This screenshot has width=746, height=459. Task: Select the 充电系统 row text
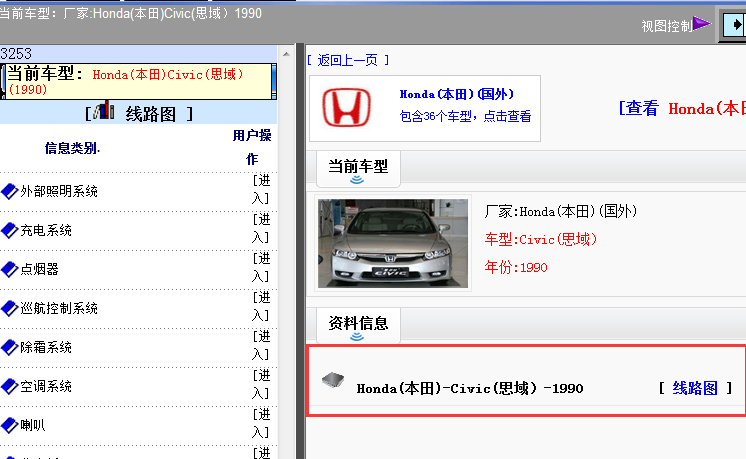[46, 230]
